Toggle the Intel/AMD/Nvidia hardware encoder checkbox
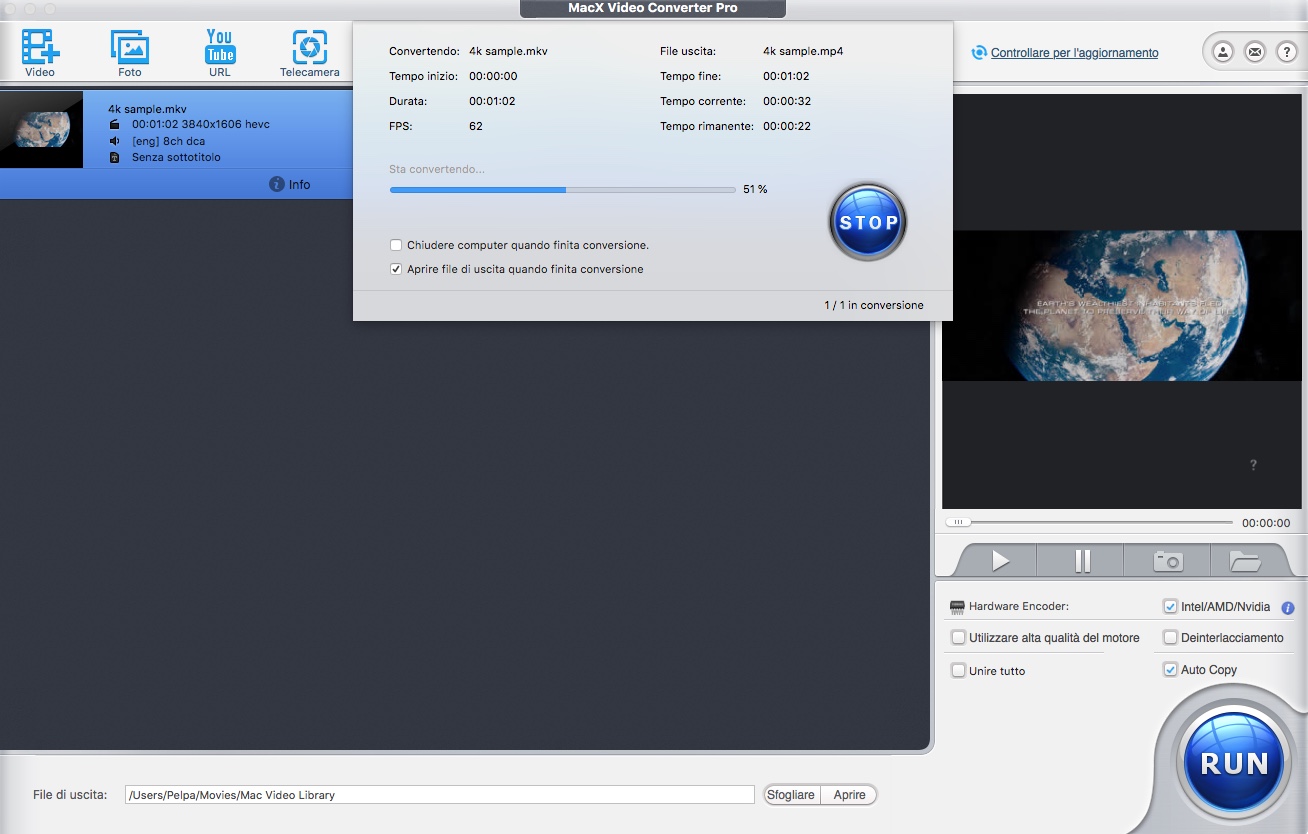Image resolution: width=1308 pixels, height=834 pixels. pyautogui.click(x=1170, y=606)
